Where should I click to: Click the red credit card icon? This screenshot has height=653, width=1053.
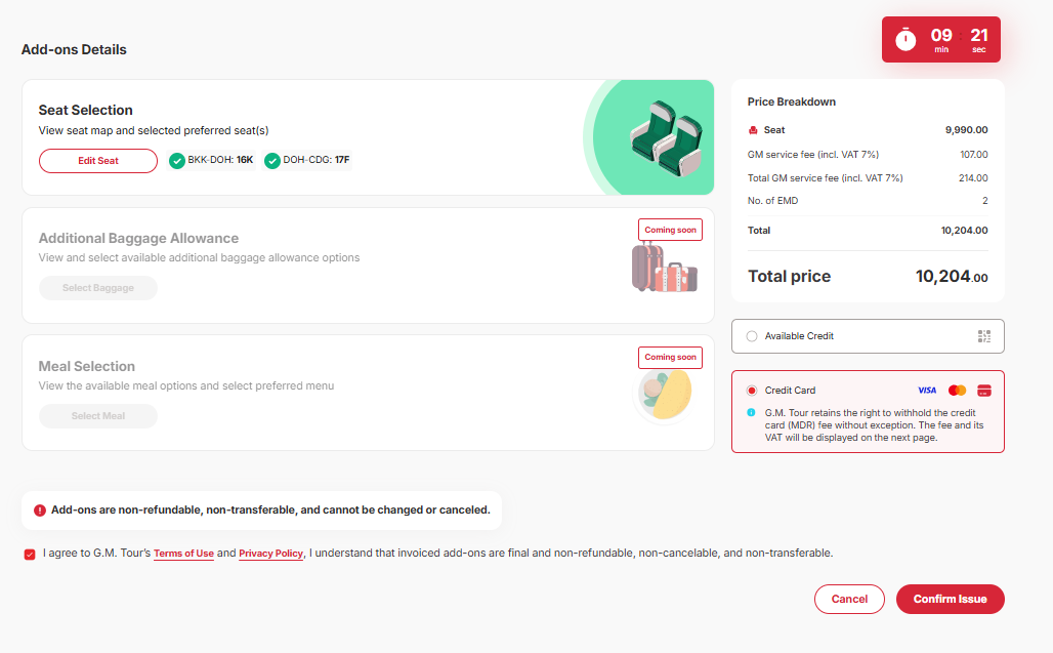[x=984, y=390]
